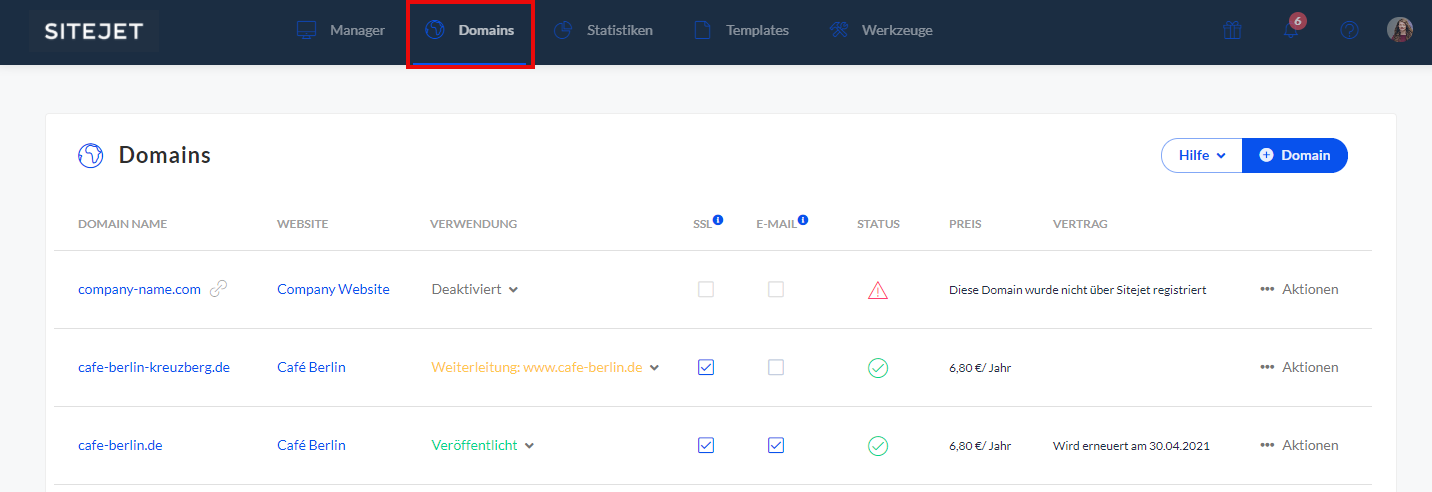Screen dimensions: 1432x492
Task: Click the gift icon in the top bar
Action: [x=1232, y=30]
